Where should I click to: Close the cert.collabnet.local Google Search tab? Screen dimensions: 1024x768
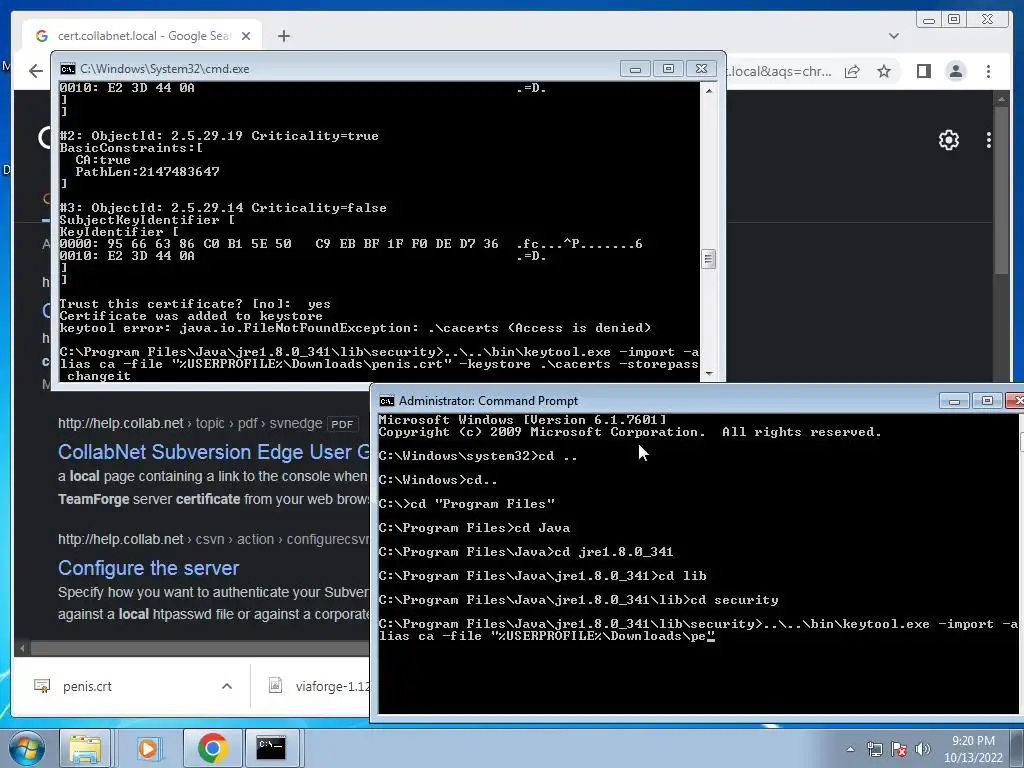(246, 36)
